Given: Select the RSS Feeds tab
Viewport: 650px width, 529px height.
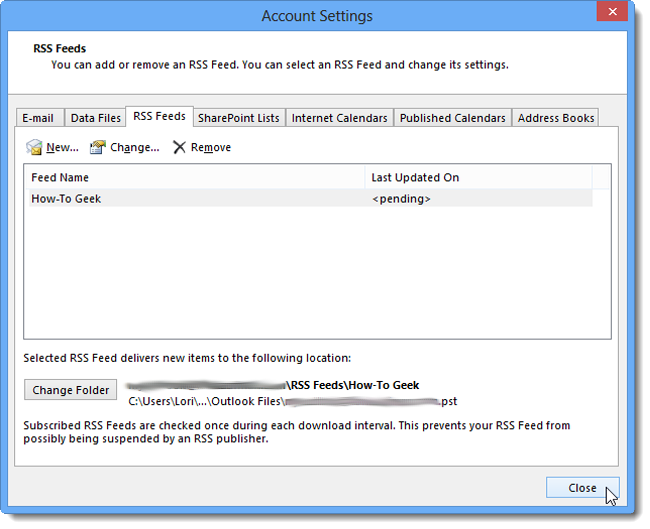Looking at the screenshot, I should click(x=159, y=116).
